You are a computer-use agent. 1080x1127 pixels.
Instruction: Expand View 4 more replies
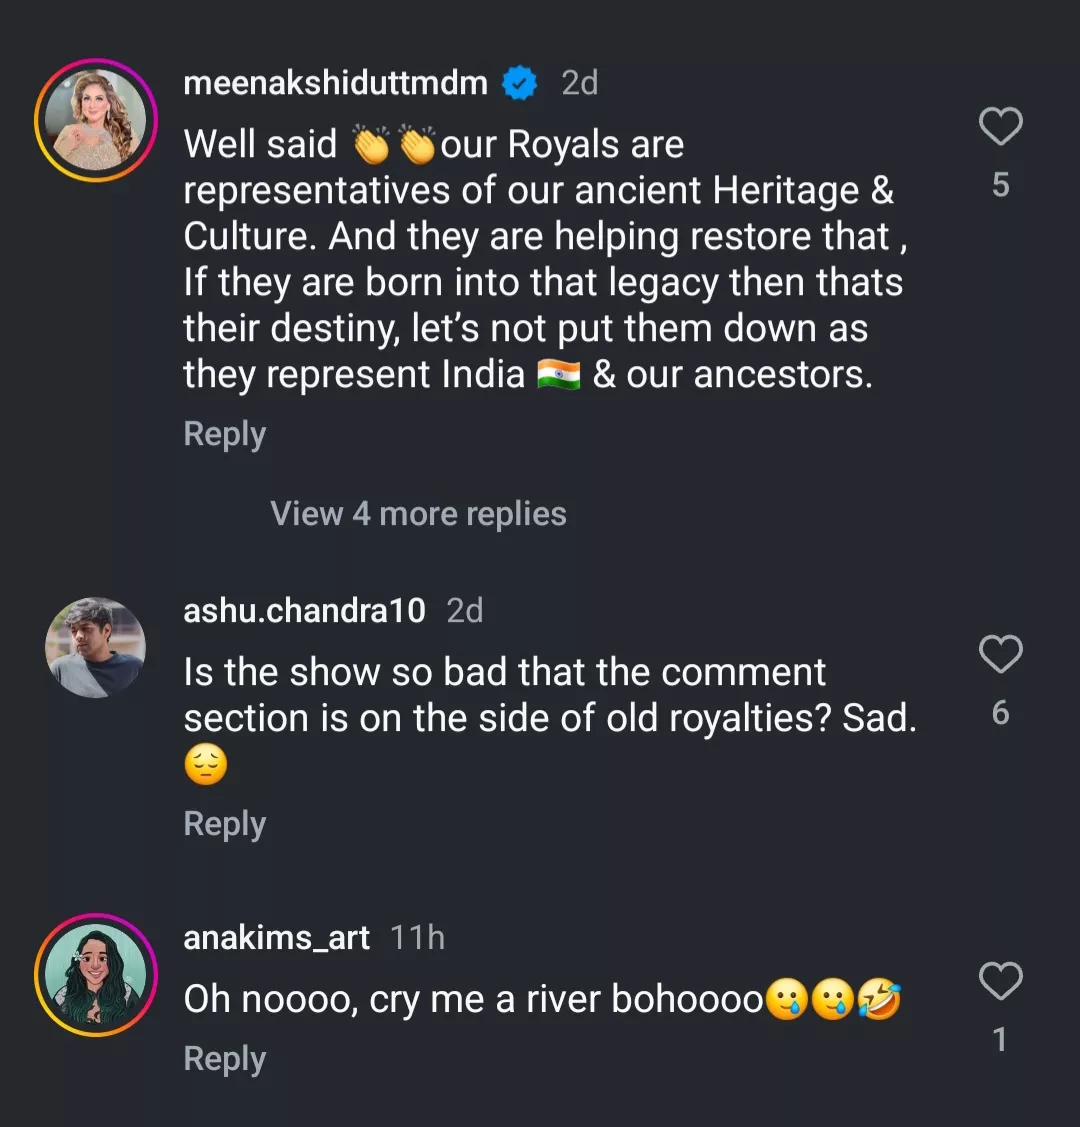(x=418, y=514)
